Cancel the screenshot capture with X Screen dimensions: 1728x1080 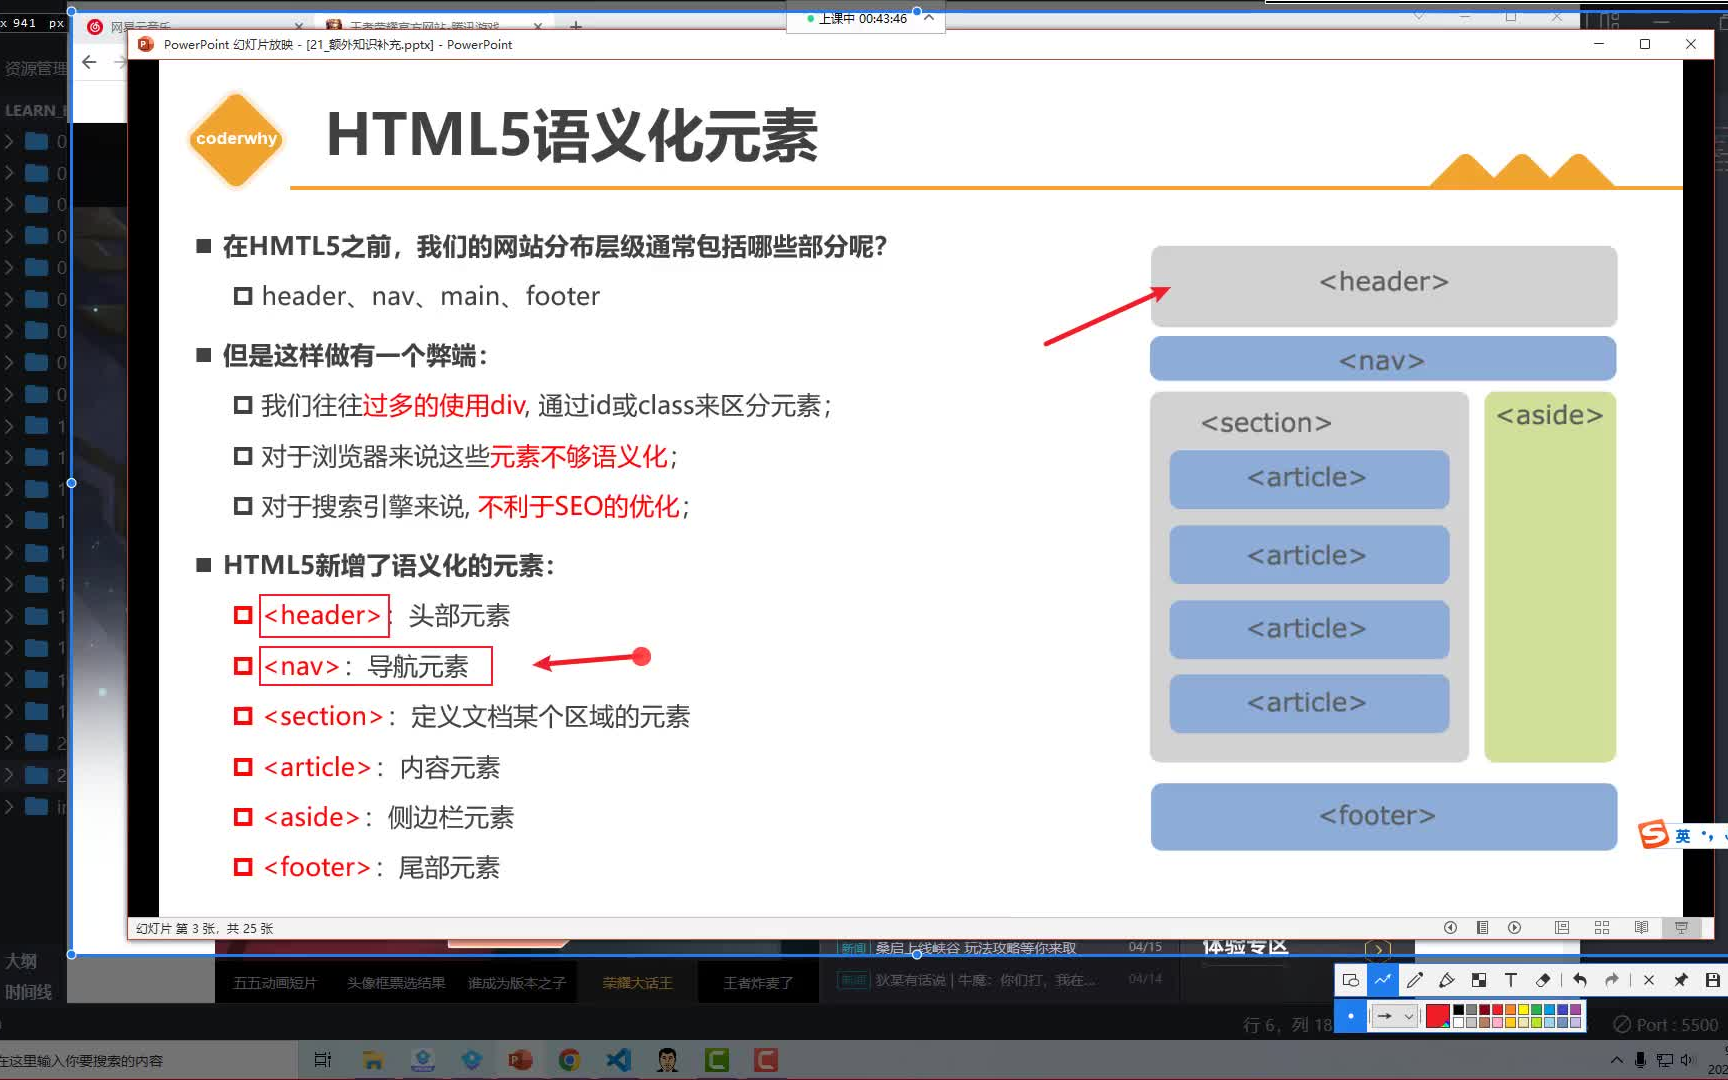point(1648,980)
